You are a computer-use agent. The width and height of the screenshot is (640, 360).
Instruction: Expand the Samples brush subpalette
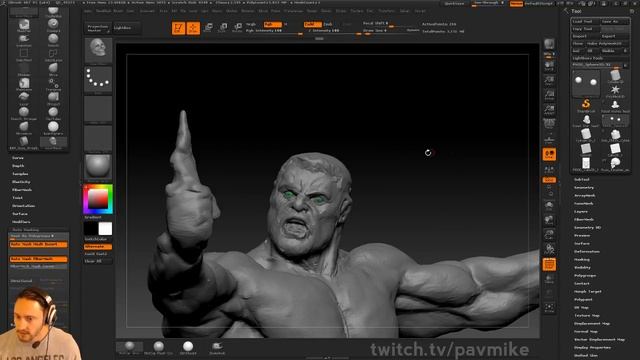point(20,174)
